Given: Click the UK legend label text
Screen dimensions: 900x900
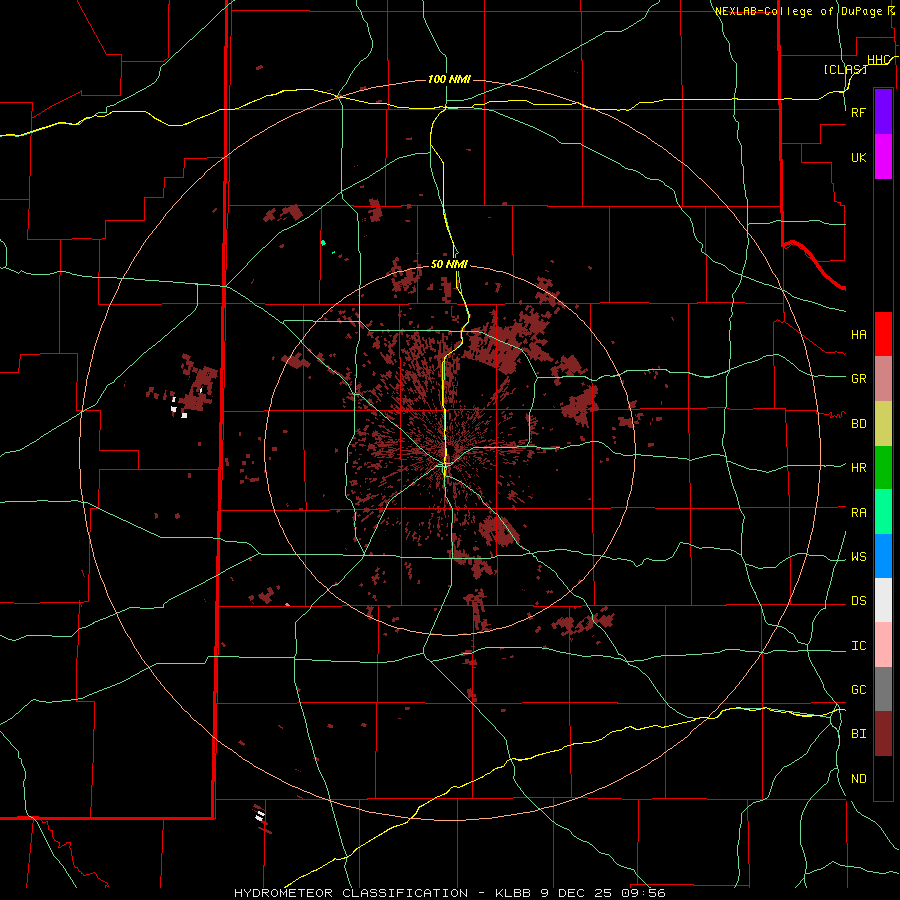Looking at the screenshot, I should click(858, 157).
